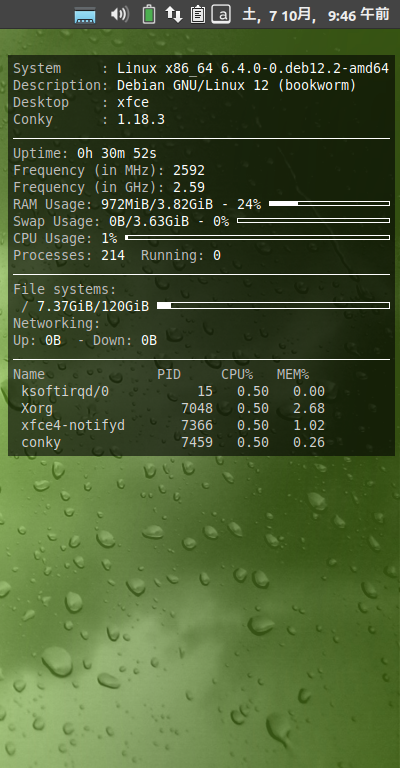Open the clipboard manager icon
400x768 pixels.
click(x=197, y=14)
